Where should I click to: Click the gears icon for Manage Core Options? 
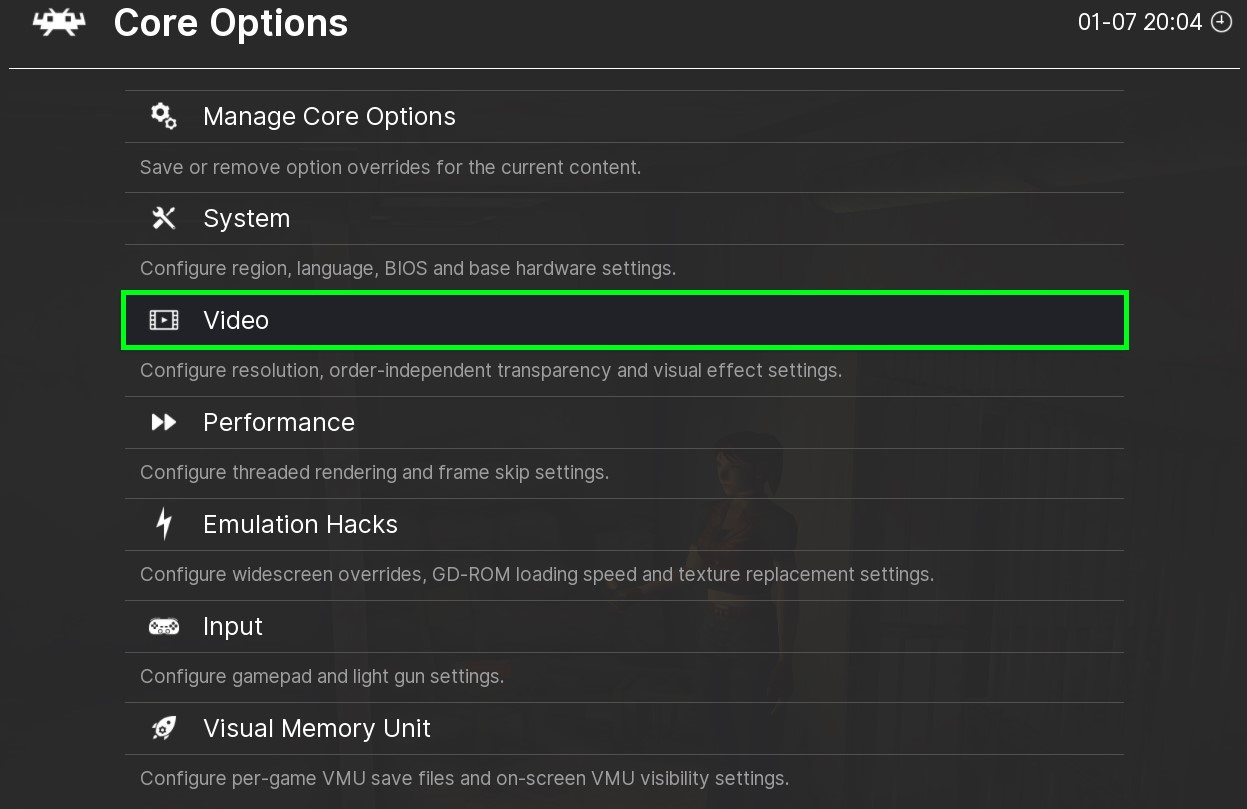[x=164, y=116]
